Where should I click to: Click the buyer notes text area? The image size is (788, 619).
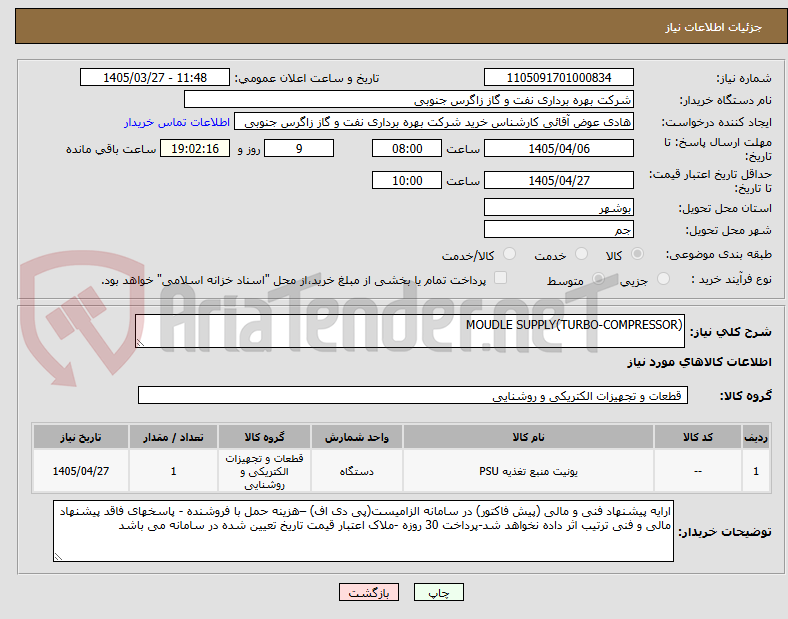pyautogui.click(x=363, y=531)
